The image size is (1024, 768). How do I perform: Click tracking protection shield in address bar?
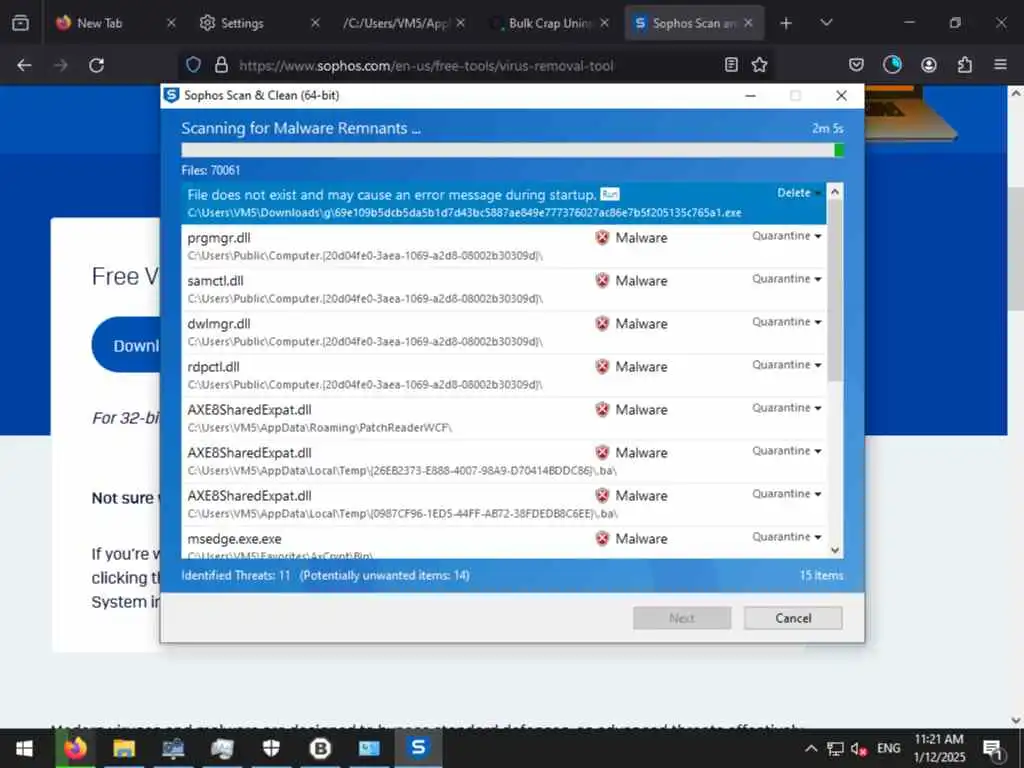(193, 65)
